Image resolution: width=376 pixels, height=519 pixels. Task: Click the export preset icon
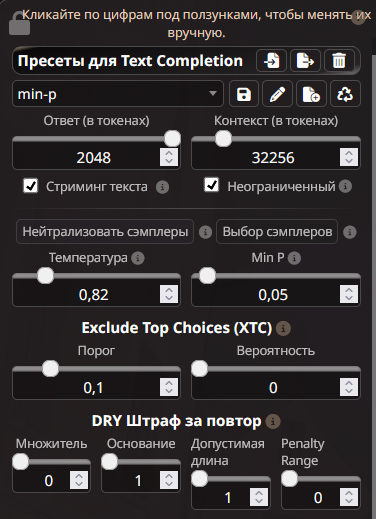(305, 61)
